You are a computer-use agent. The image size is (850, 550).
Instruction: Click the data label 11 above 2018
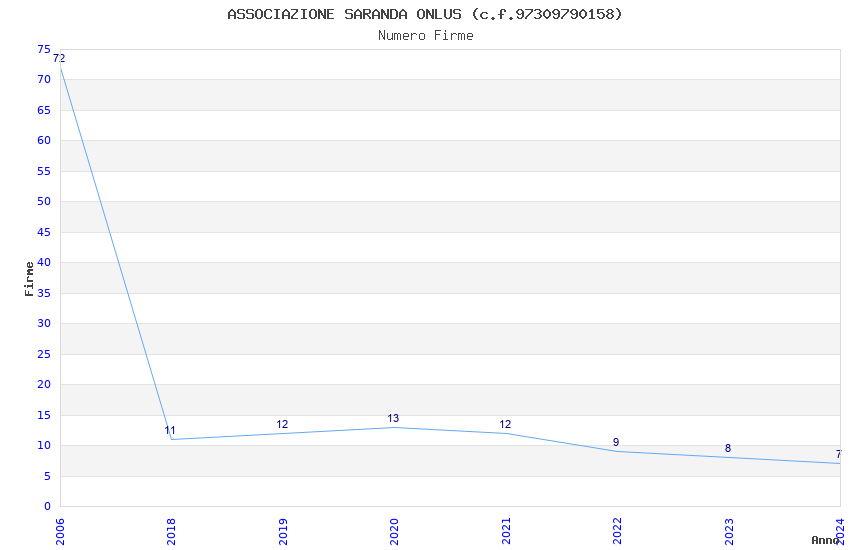click(x=170, y=431)
